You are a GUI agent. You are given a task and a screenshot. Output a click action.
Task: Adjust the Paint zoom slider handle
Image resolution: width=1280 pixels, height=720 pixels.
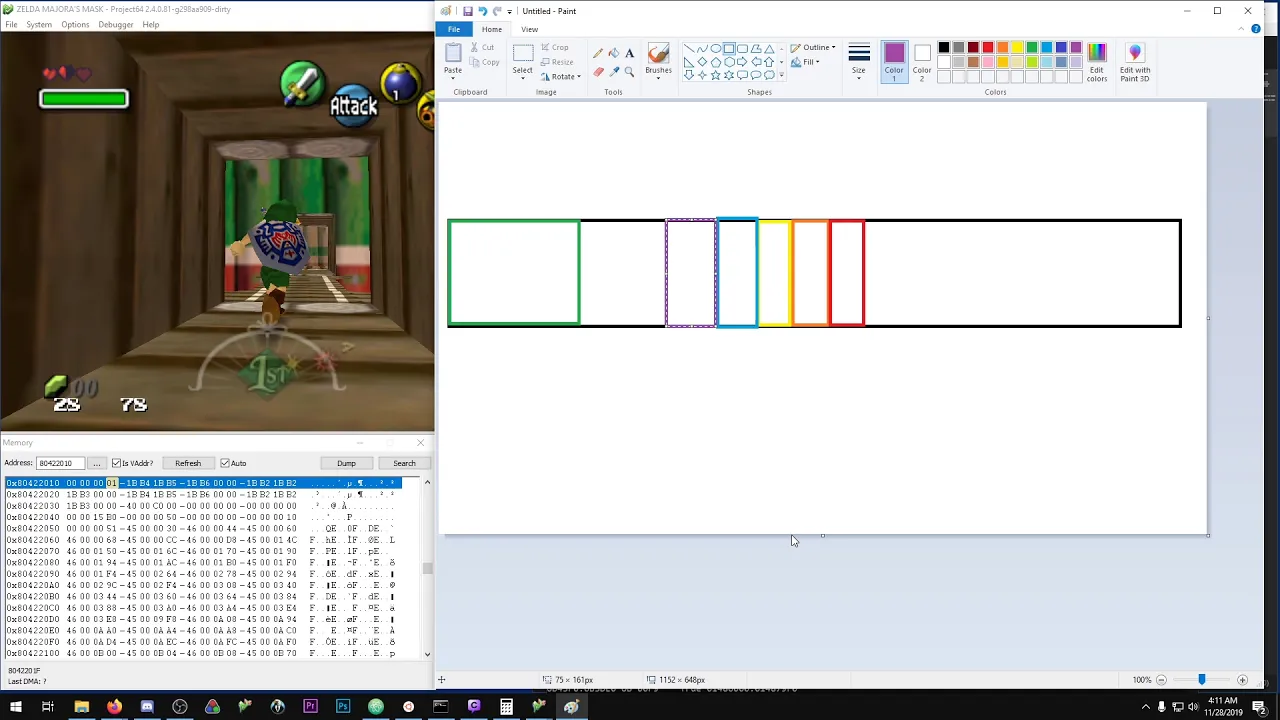click(x=1202, y=680)
